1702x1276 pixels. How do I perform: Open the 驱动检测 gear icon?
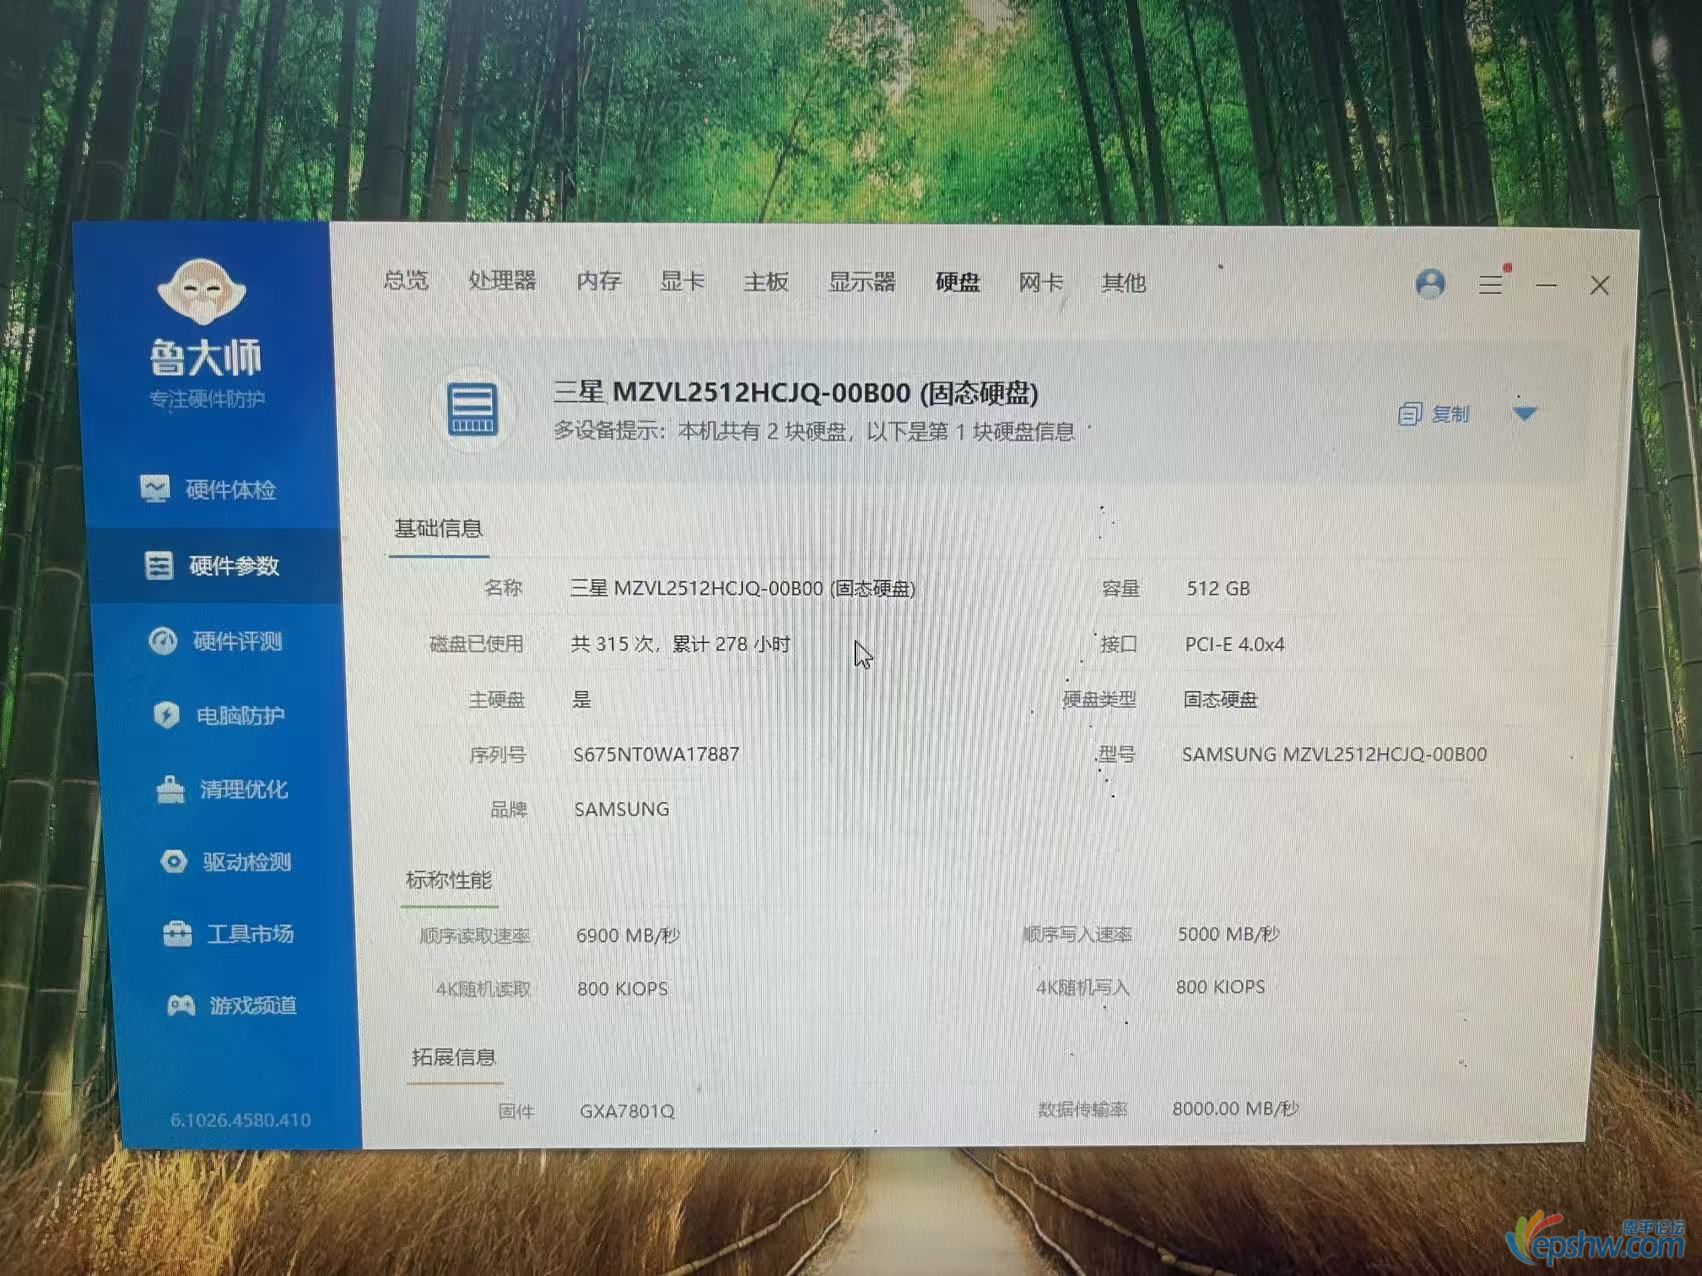174,861
